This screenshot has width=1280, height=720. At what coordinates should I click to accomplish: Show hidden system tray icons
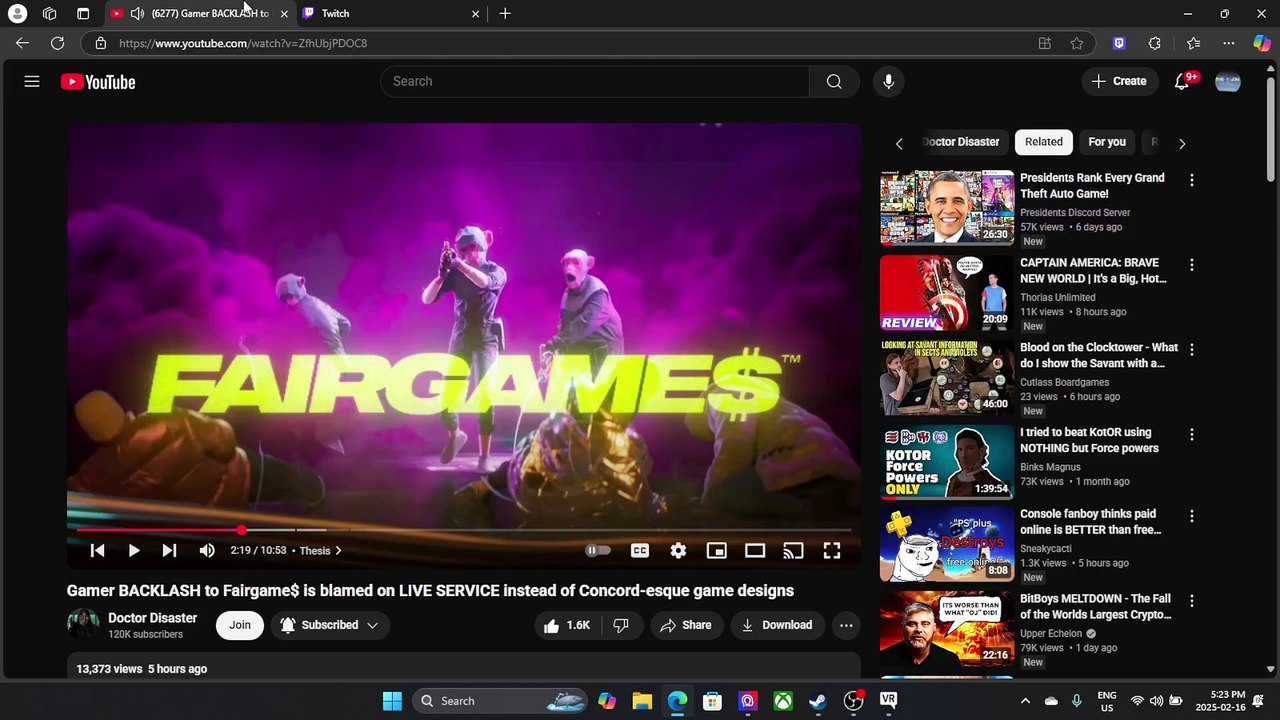1025,701
